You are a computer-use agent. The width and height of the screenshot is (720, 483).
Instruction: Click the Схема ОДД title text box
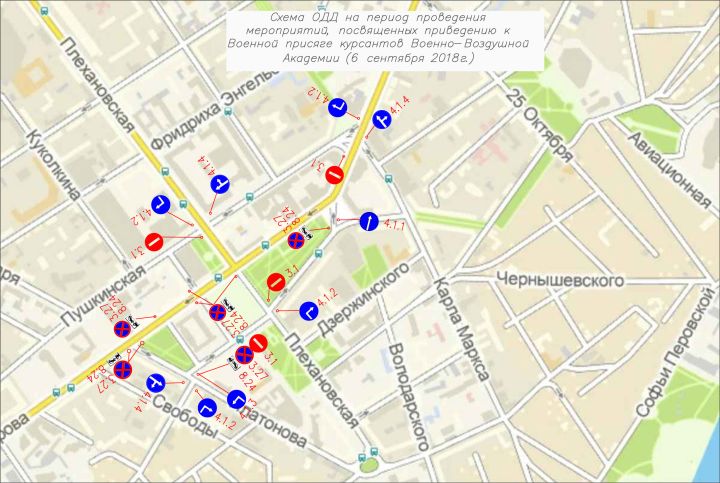(385, 40)
